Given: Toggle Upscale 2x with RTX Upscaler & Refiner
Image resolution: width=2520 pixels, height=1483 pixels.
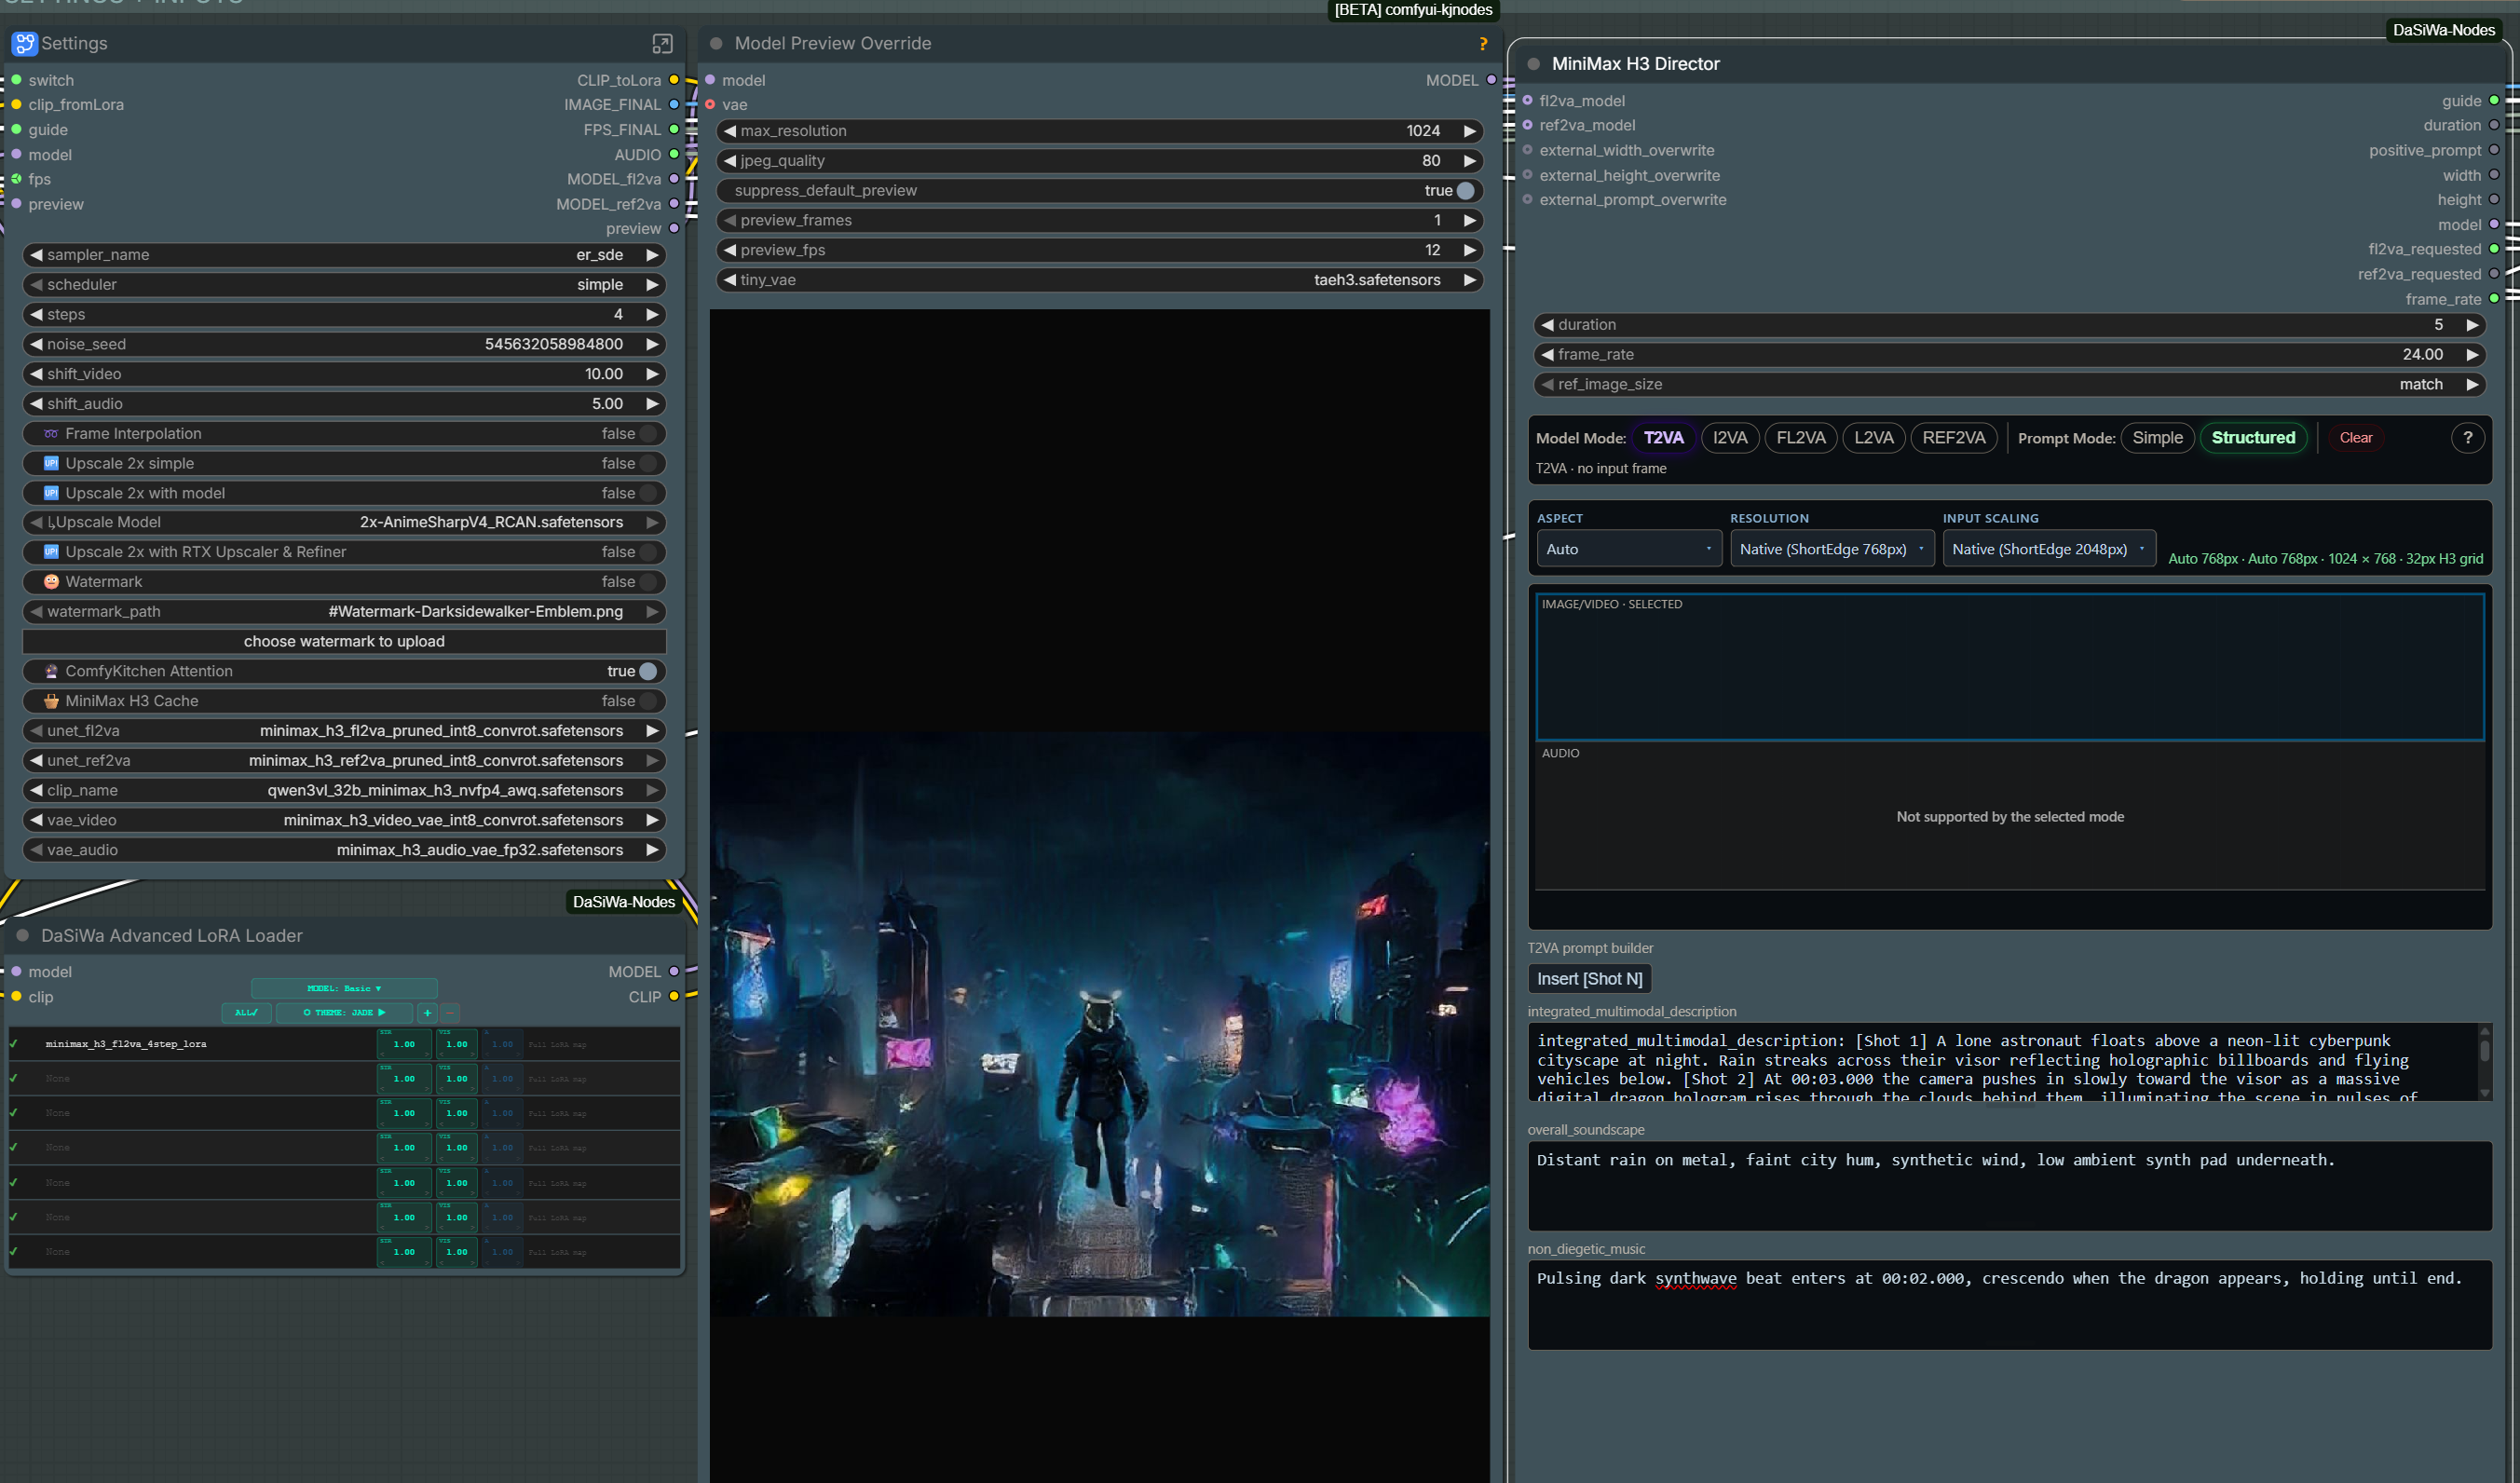Looking at the screenshot, I should (648, 553).
